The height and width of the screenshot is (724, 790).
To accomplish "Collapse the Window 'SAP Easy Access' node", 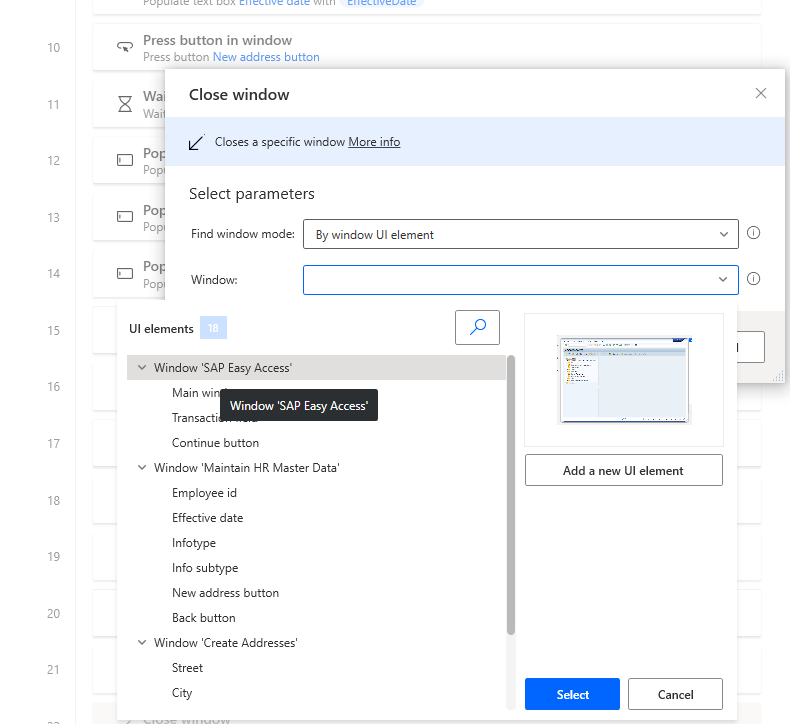I will 142,368.
